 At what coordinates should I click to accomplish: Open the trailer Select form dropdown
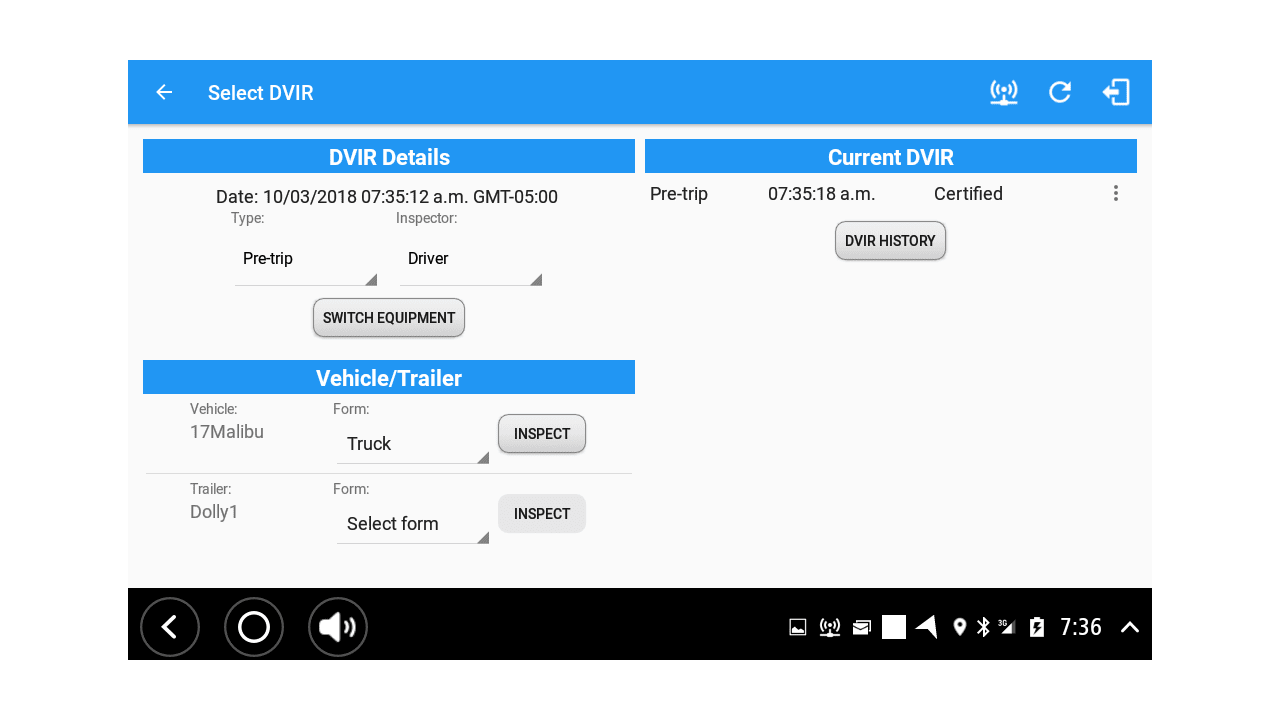click(413, 524)
